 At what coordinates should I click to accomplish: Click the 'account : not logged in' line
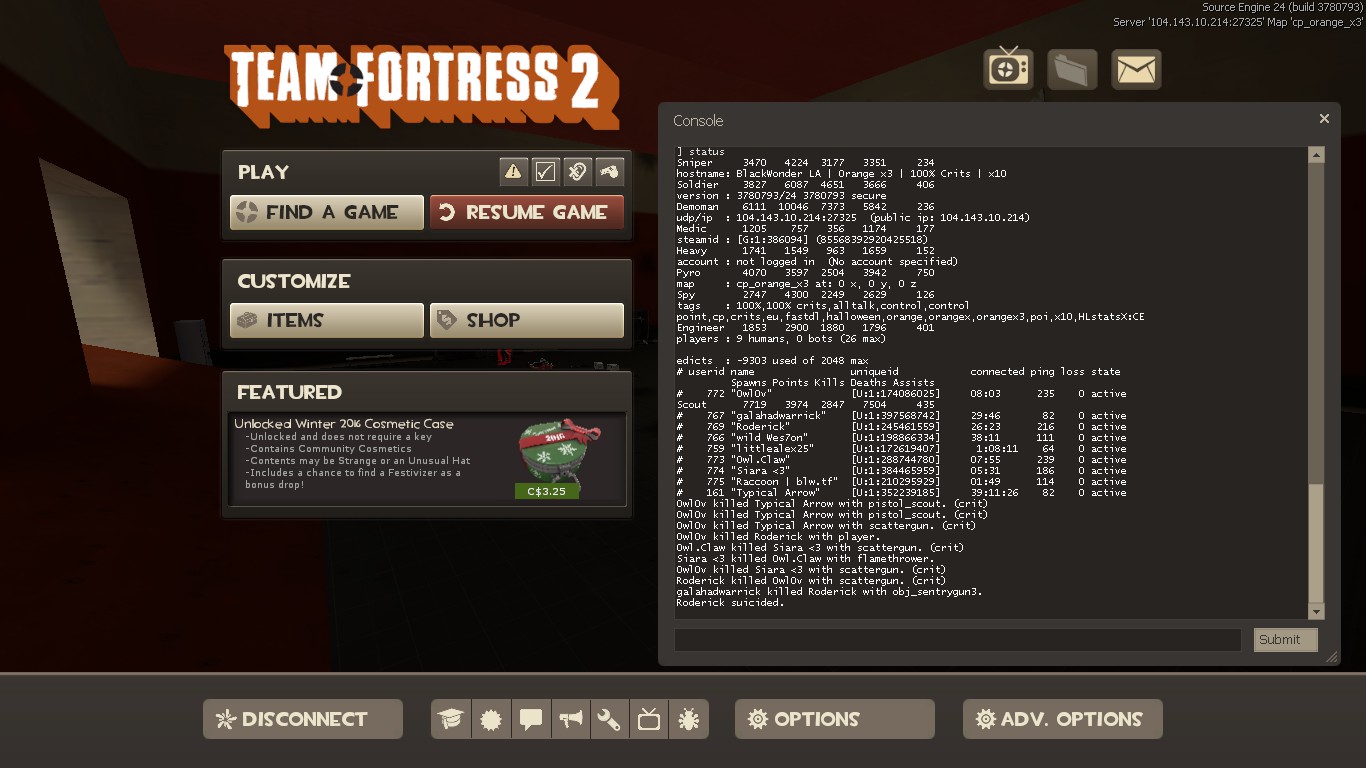coord(817,261)
